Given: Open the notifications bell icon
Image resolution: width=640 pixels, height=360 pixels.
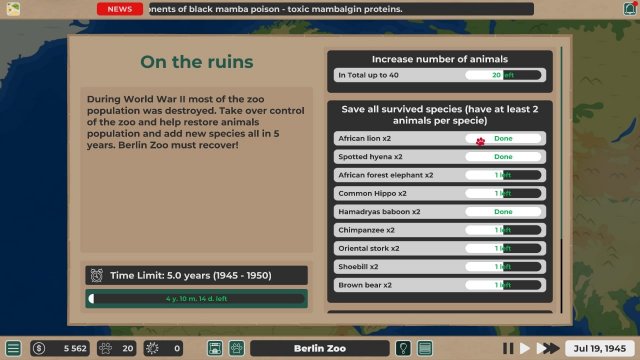Looking at the screenshot, I should pos(630,9).
